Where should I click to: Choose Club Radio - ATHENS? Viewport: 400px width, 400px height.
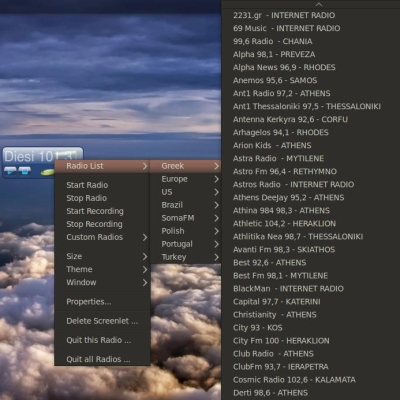pos(311,354)
